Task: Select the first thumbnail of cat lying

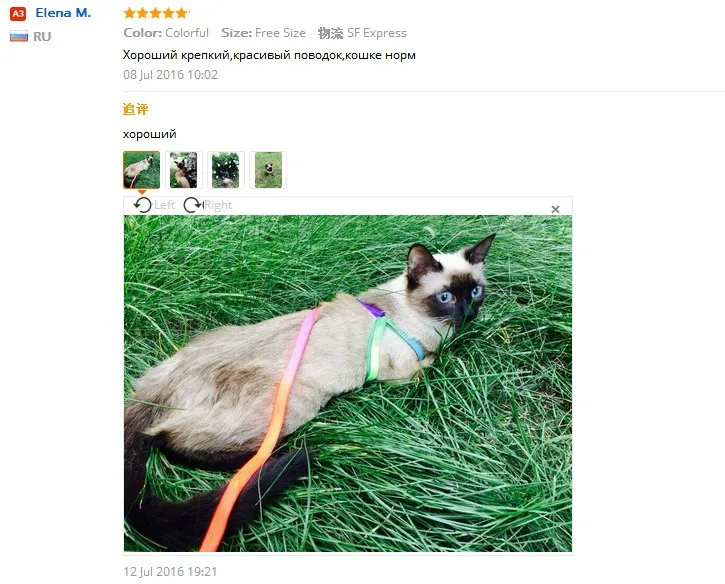Action: [141, 170]
